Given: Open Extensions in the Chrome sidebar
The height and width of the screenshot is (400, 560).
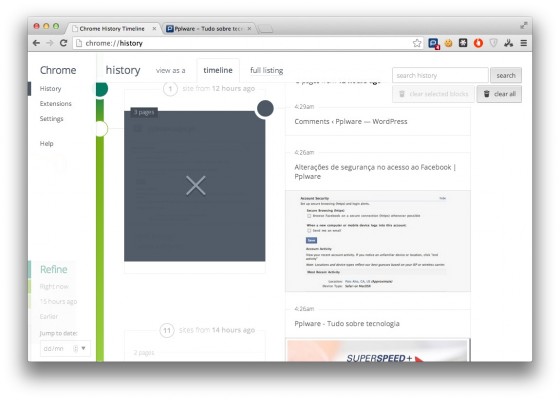Looking at the screenshot, I should click(56, 104).
